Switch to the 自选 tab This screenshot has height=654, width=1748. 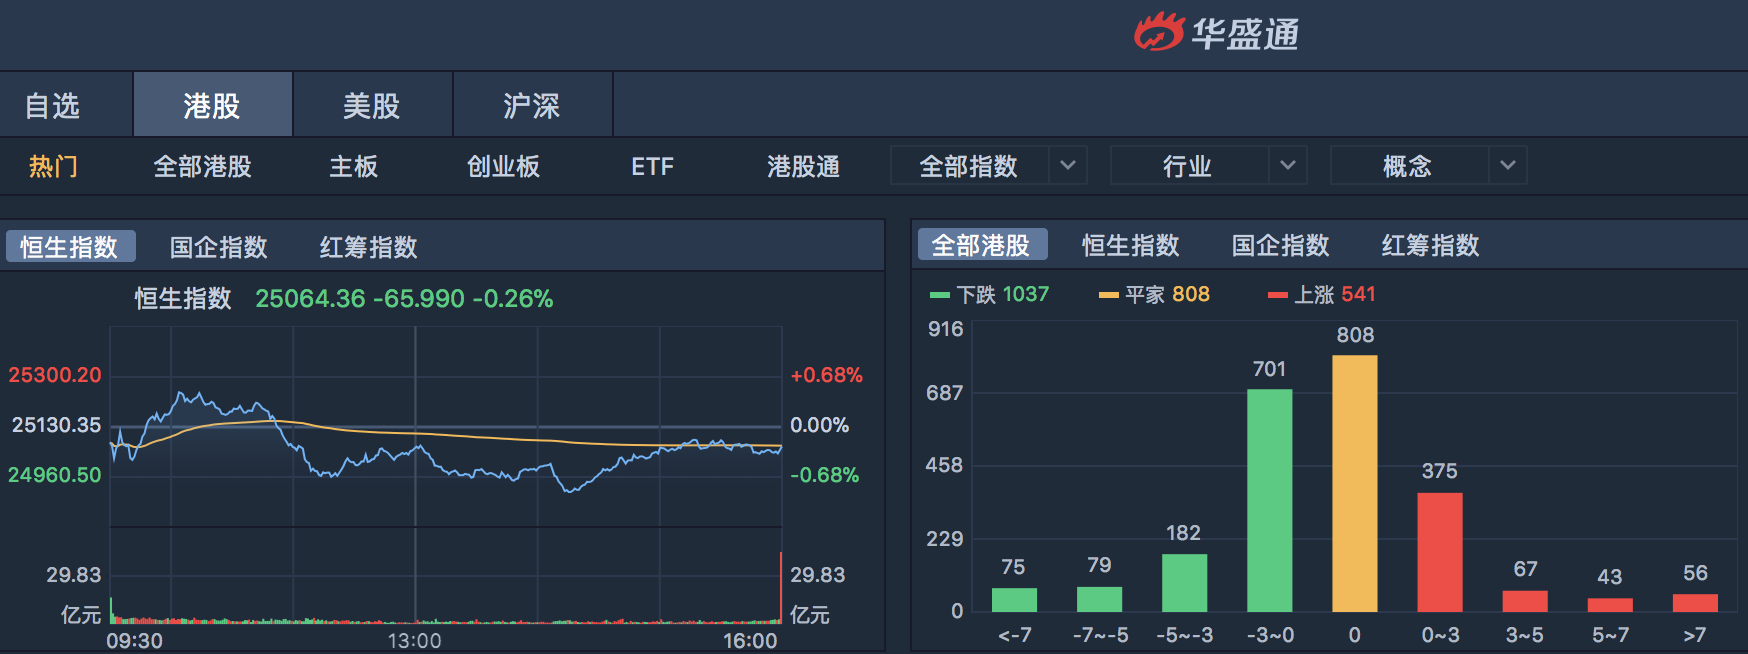pyautogui.click(x=52, y=105)
